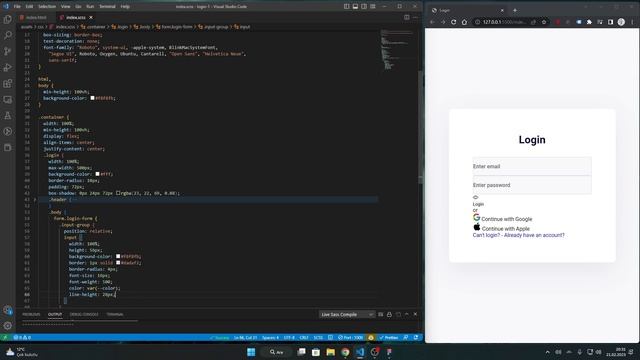
Task: Open the browser extensions puzzle icon
Action: click(x=589, y=22)
